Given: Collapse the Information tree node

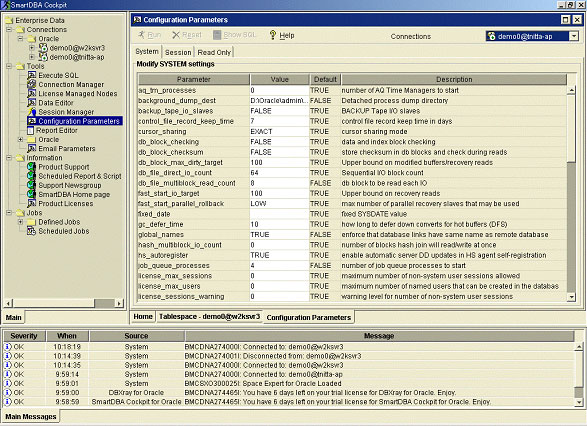Looking at the screenshot, I should tap(9, 158).
